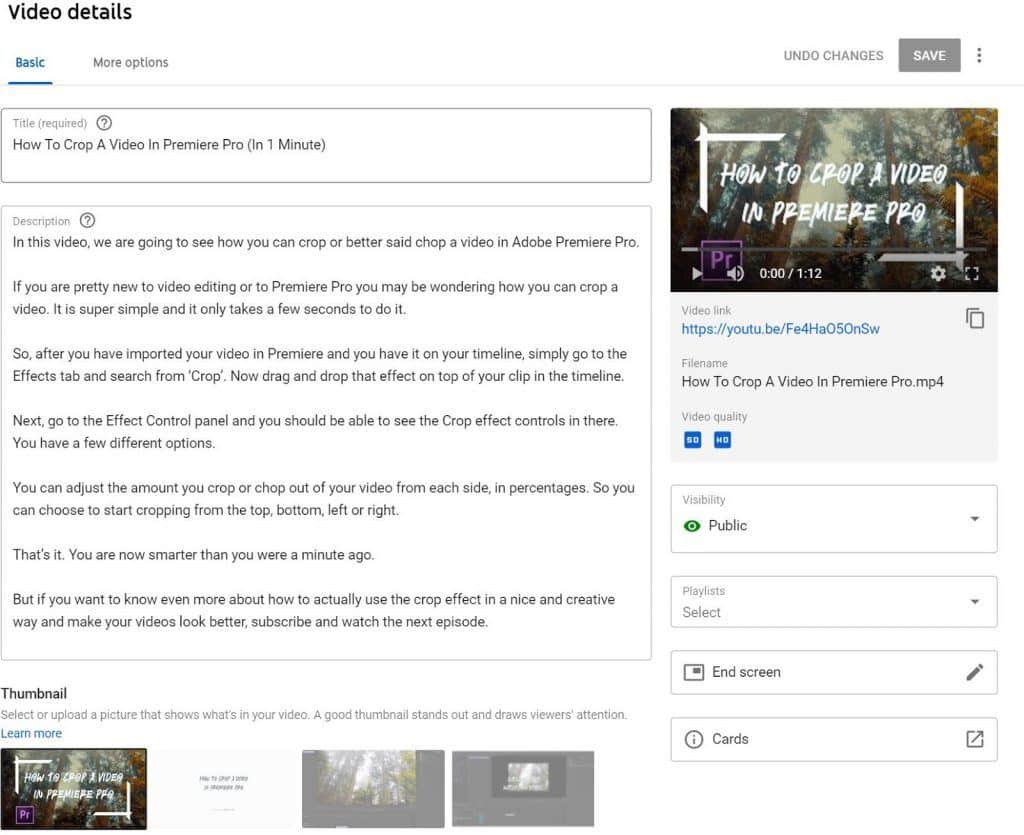Click Undo Changes

point(833,55)
